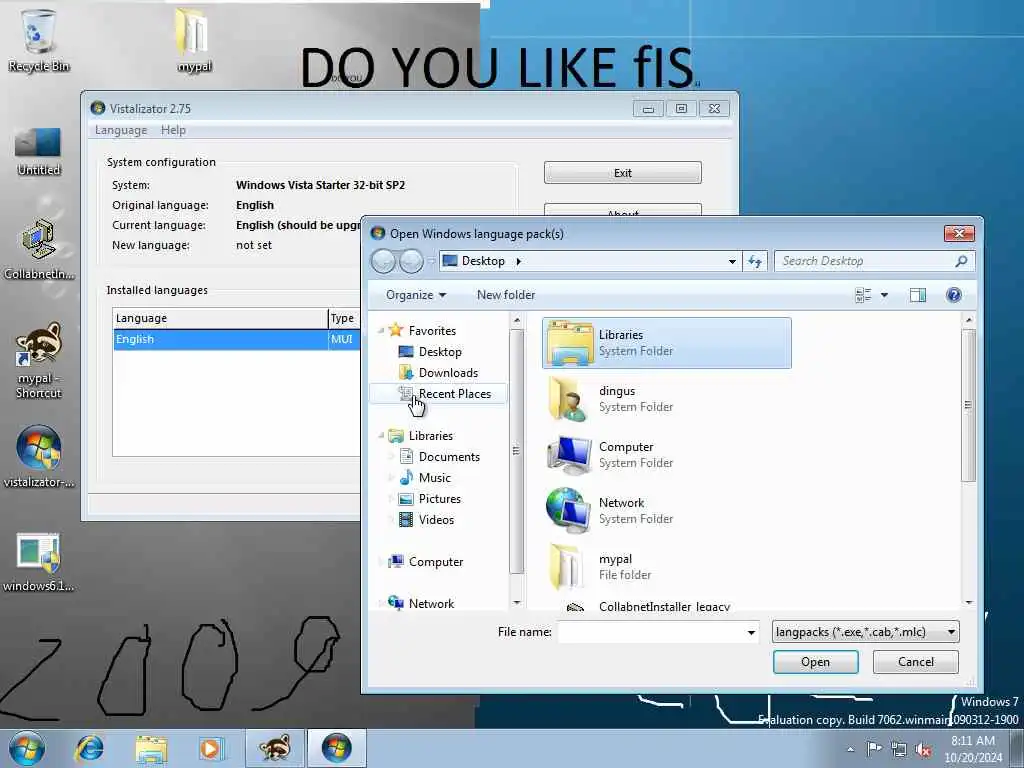Screen dimensions: 1024x768
Task: Click New folder in the toolbar
Action: coord(505,295)
